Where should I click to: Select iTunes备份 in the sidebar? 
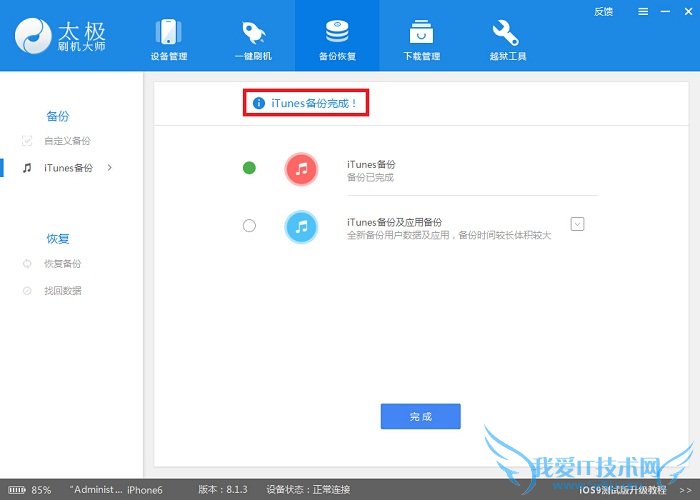[x=68, y=168]
